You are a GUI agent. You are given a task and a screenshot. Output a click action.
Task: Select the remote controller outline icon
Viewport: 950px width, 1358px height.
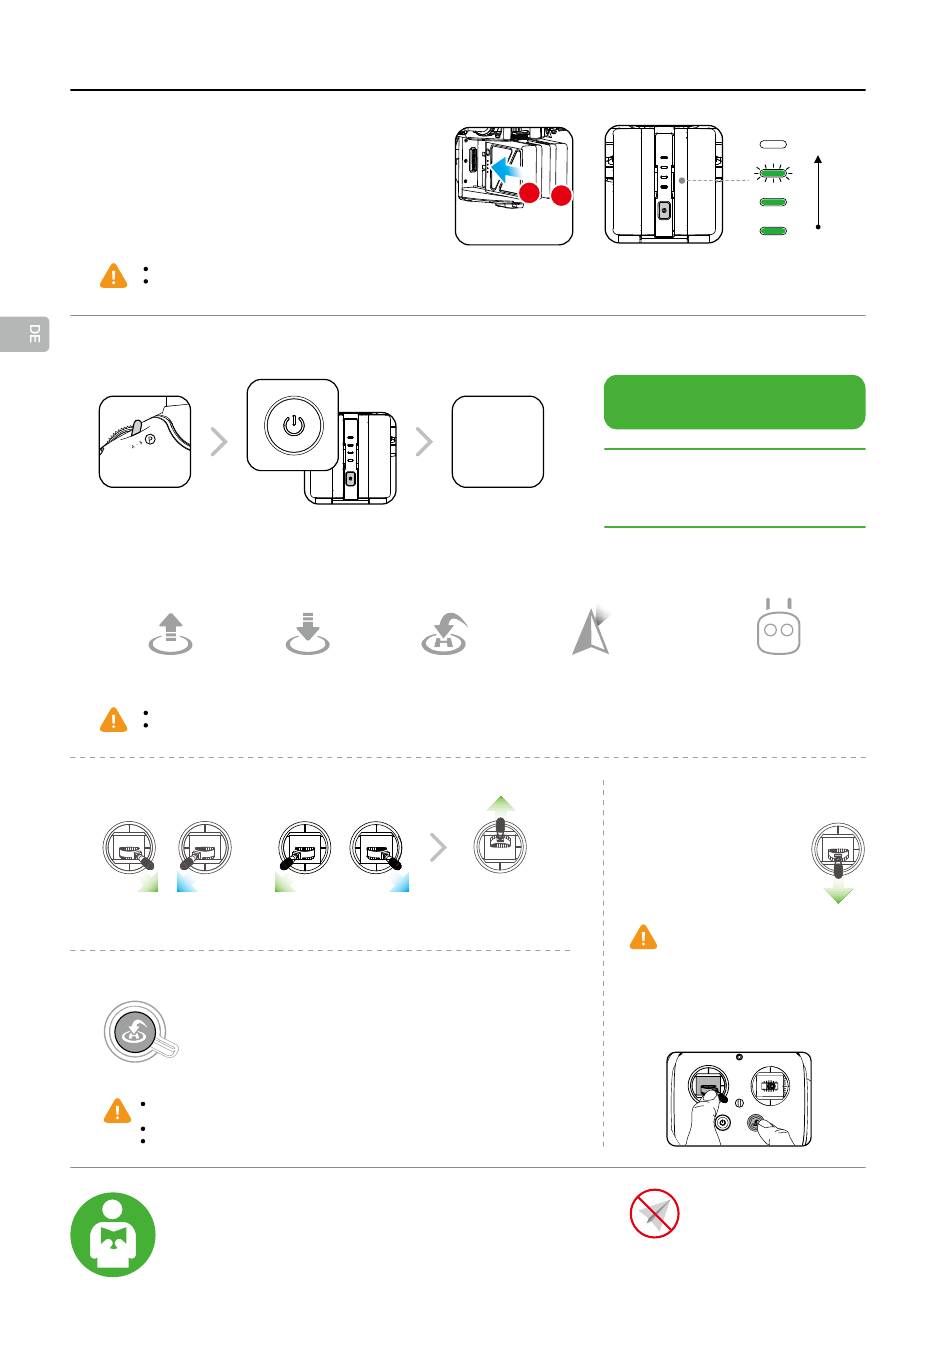779,628
